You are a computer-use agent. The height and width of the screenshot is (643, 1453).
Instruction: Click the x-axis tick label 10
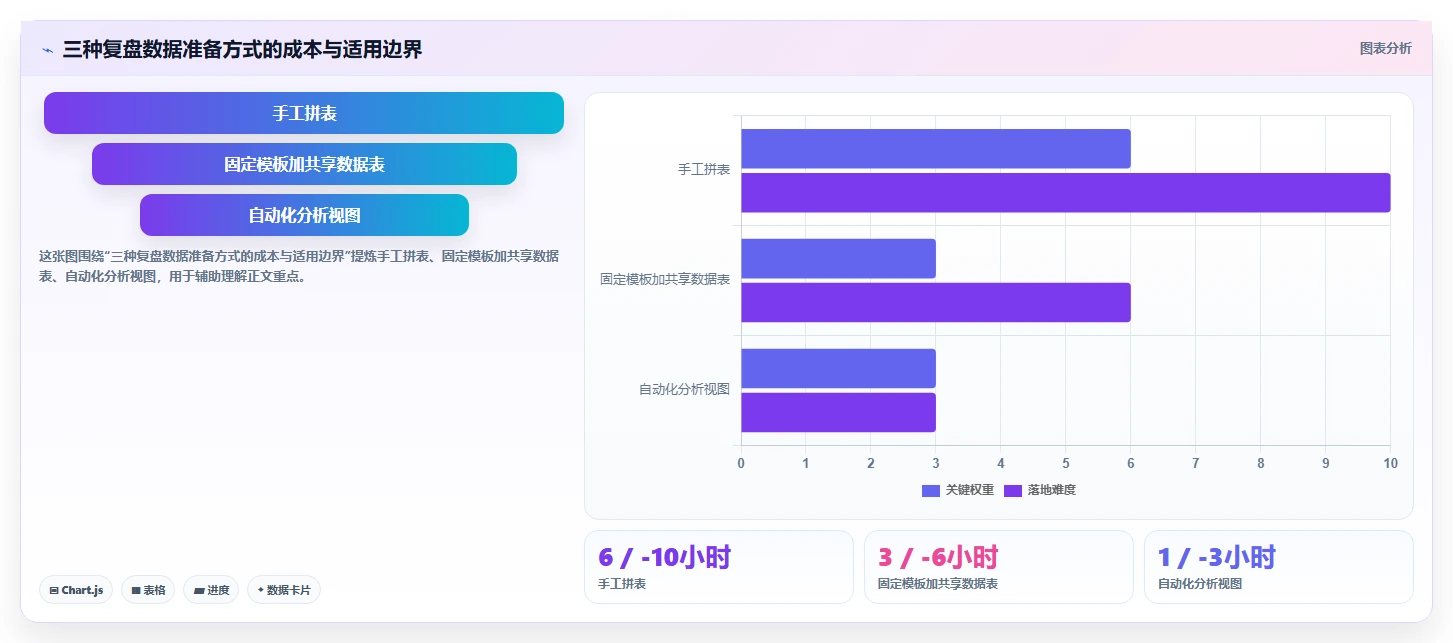point(1390,463)
